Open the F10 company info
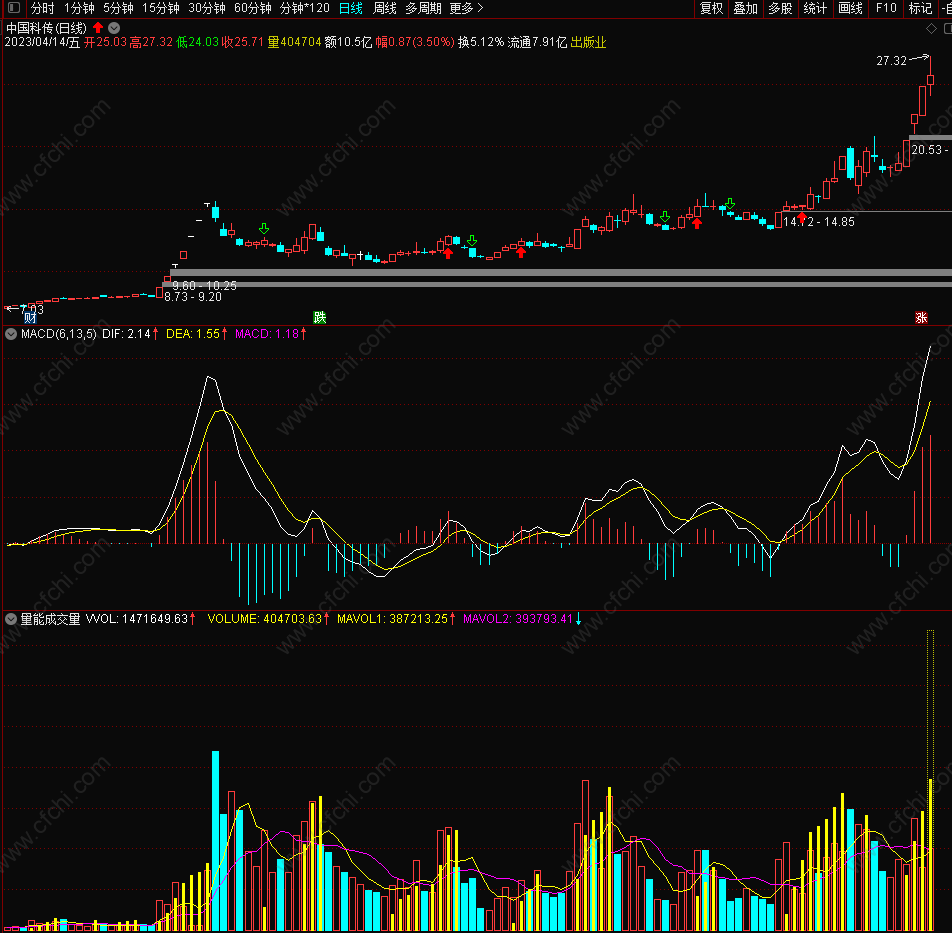 pos(886,8)
